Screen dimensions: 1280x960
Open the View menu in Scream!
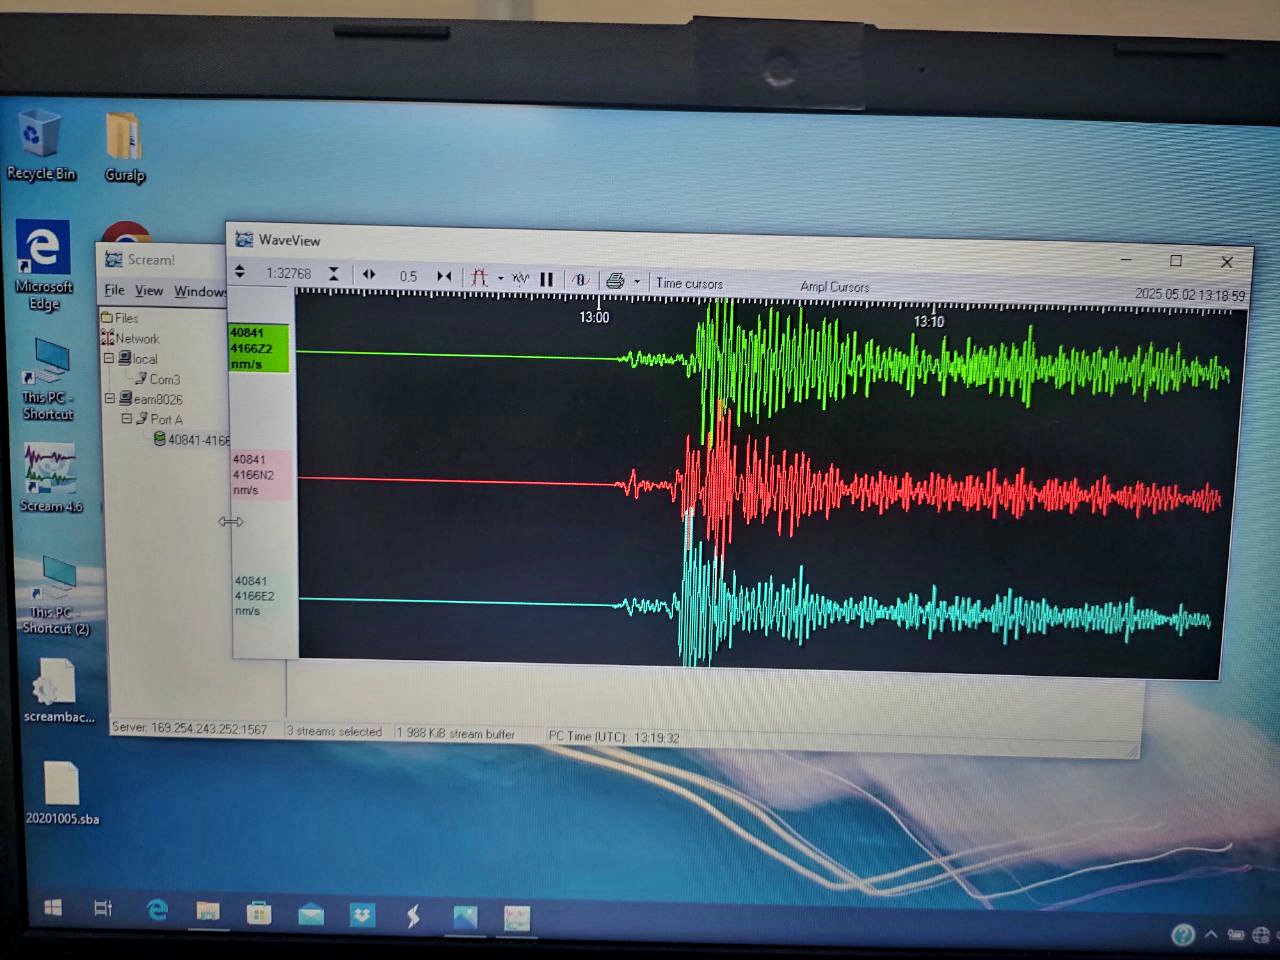tap(149, 291)
